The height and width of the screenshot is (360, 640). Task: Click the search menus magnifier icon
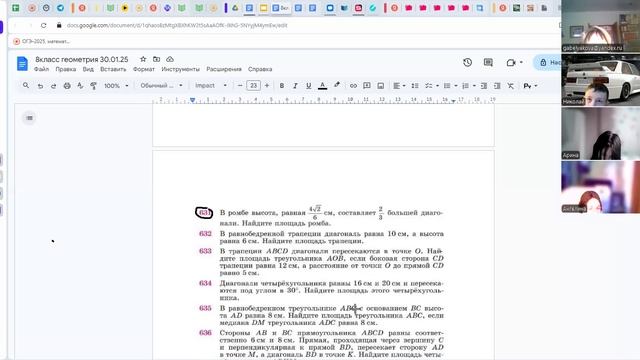point(26,86)
